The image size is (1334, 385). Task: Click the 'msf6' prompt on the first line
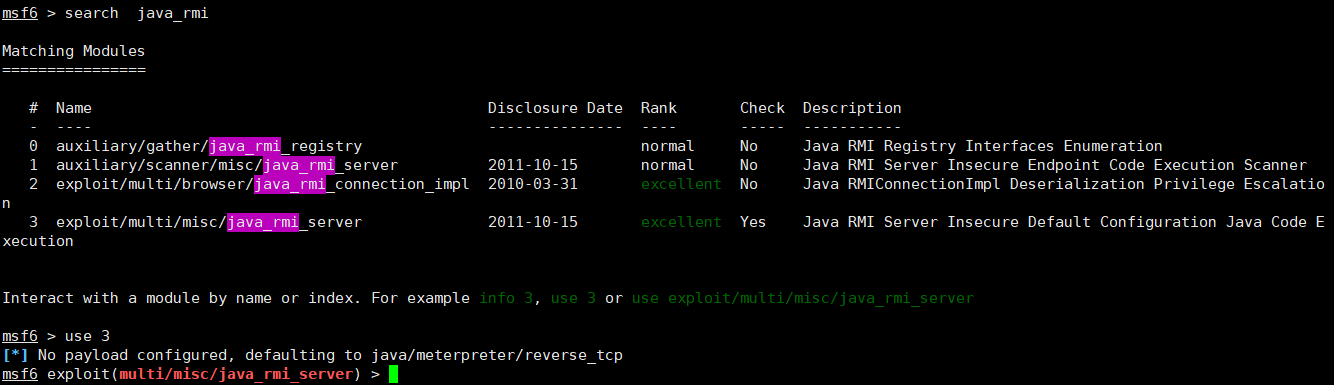(x=20, y=13)
